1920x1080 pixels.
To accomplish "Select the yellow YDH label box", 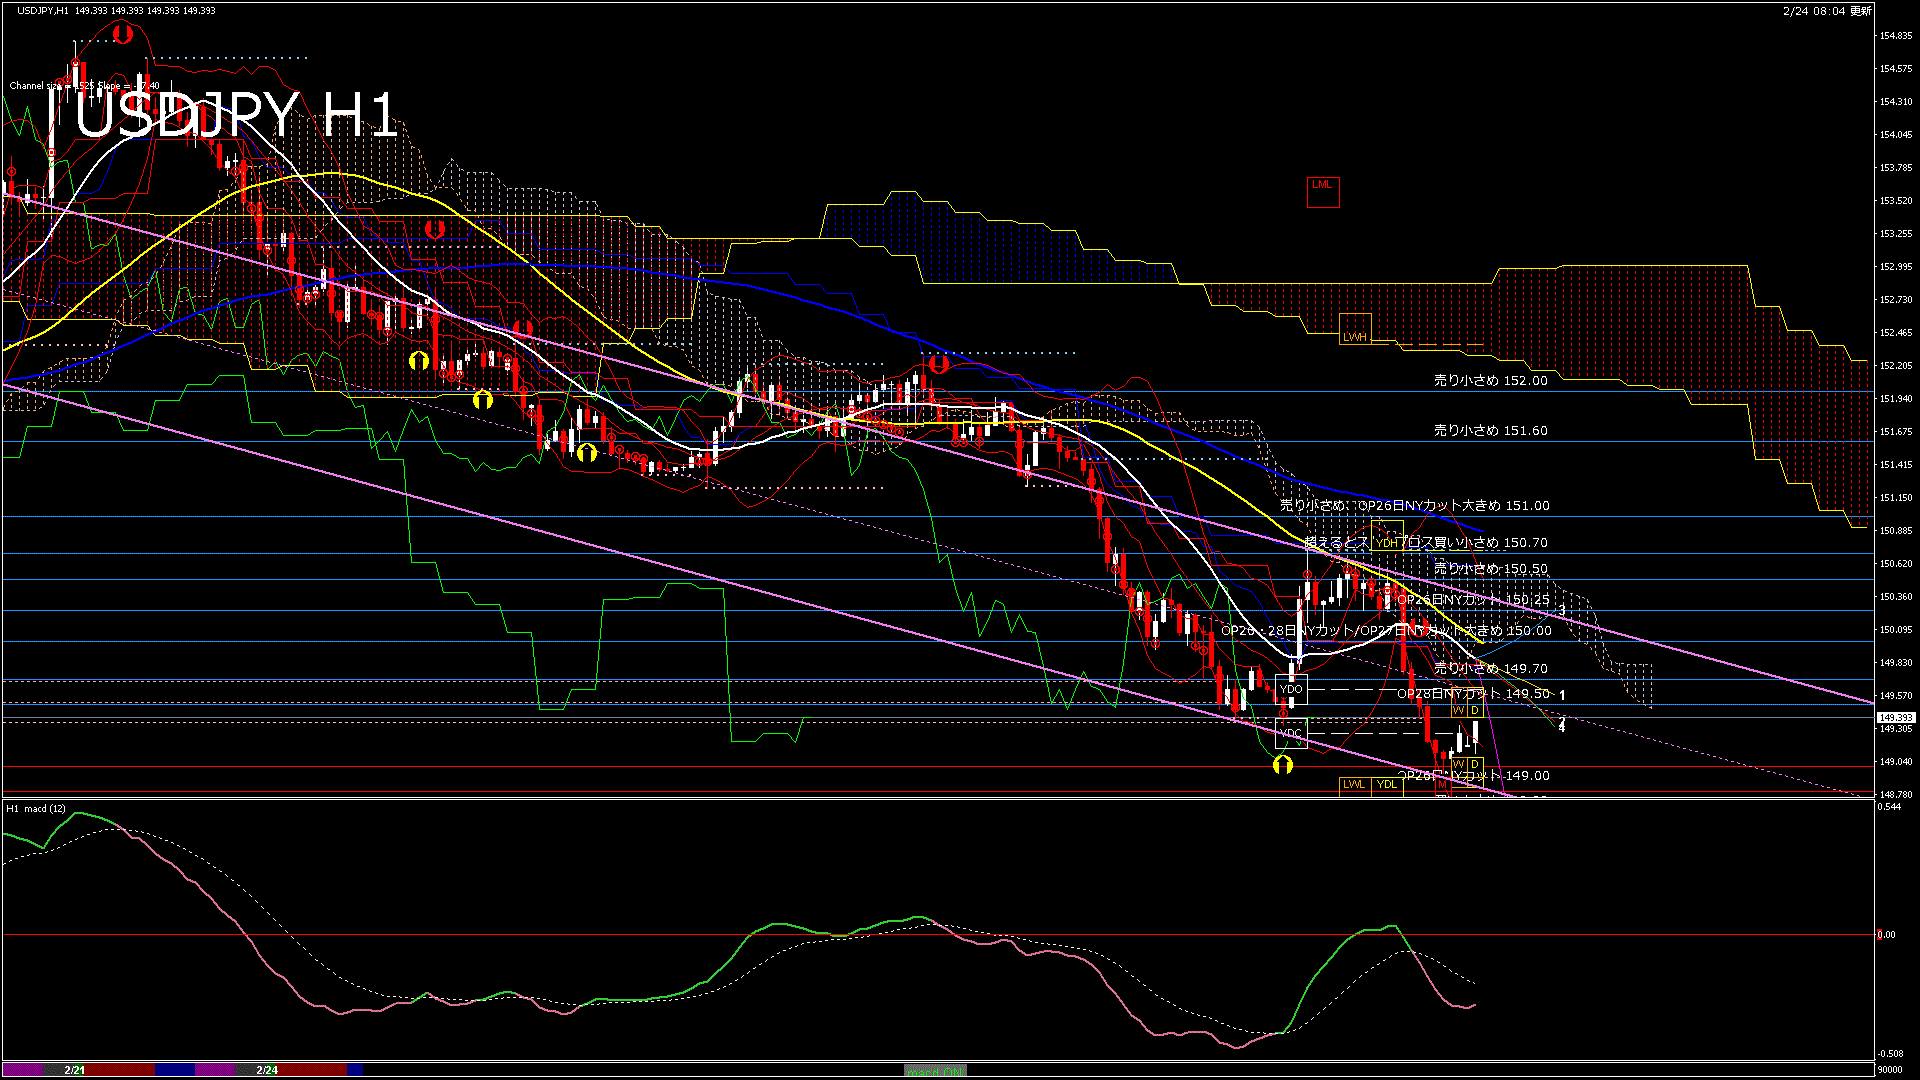I will (x=1387, y=538).
